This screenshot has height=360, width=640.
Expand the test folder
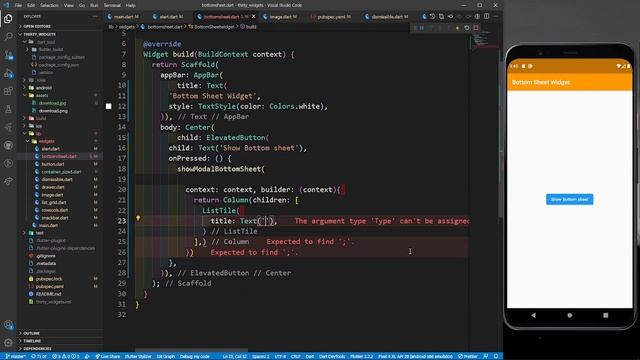(x=40, y=233)
